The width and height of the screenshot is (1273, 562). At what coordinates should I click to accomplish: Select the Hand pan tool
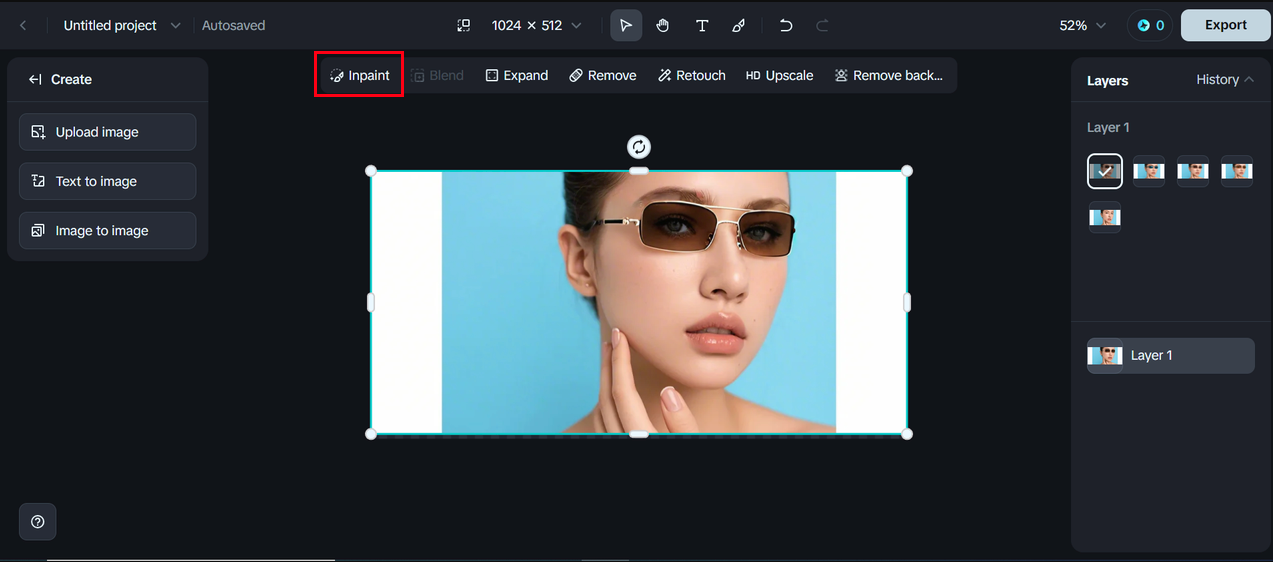coord(663,25)
